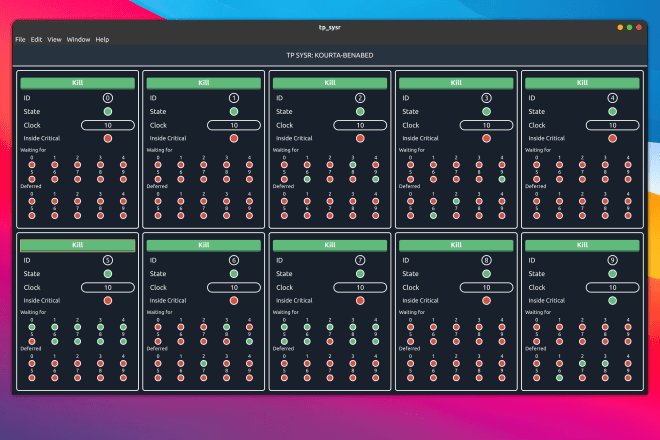
Task: Kill process 0
Action: tap(77, 83)
